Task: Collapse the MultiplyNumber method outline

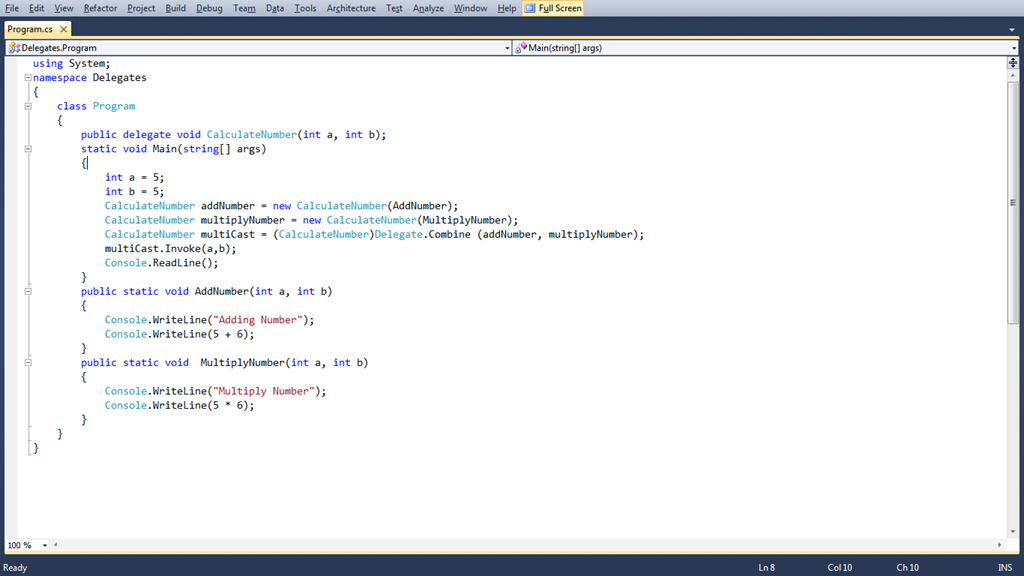Action: tap(28, 362)
